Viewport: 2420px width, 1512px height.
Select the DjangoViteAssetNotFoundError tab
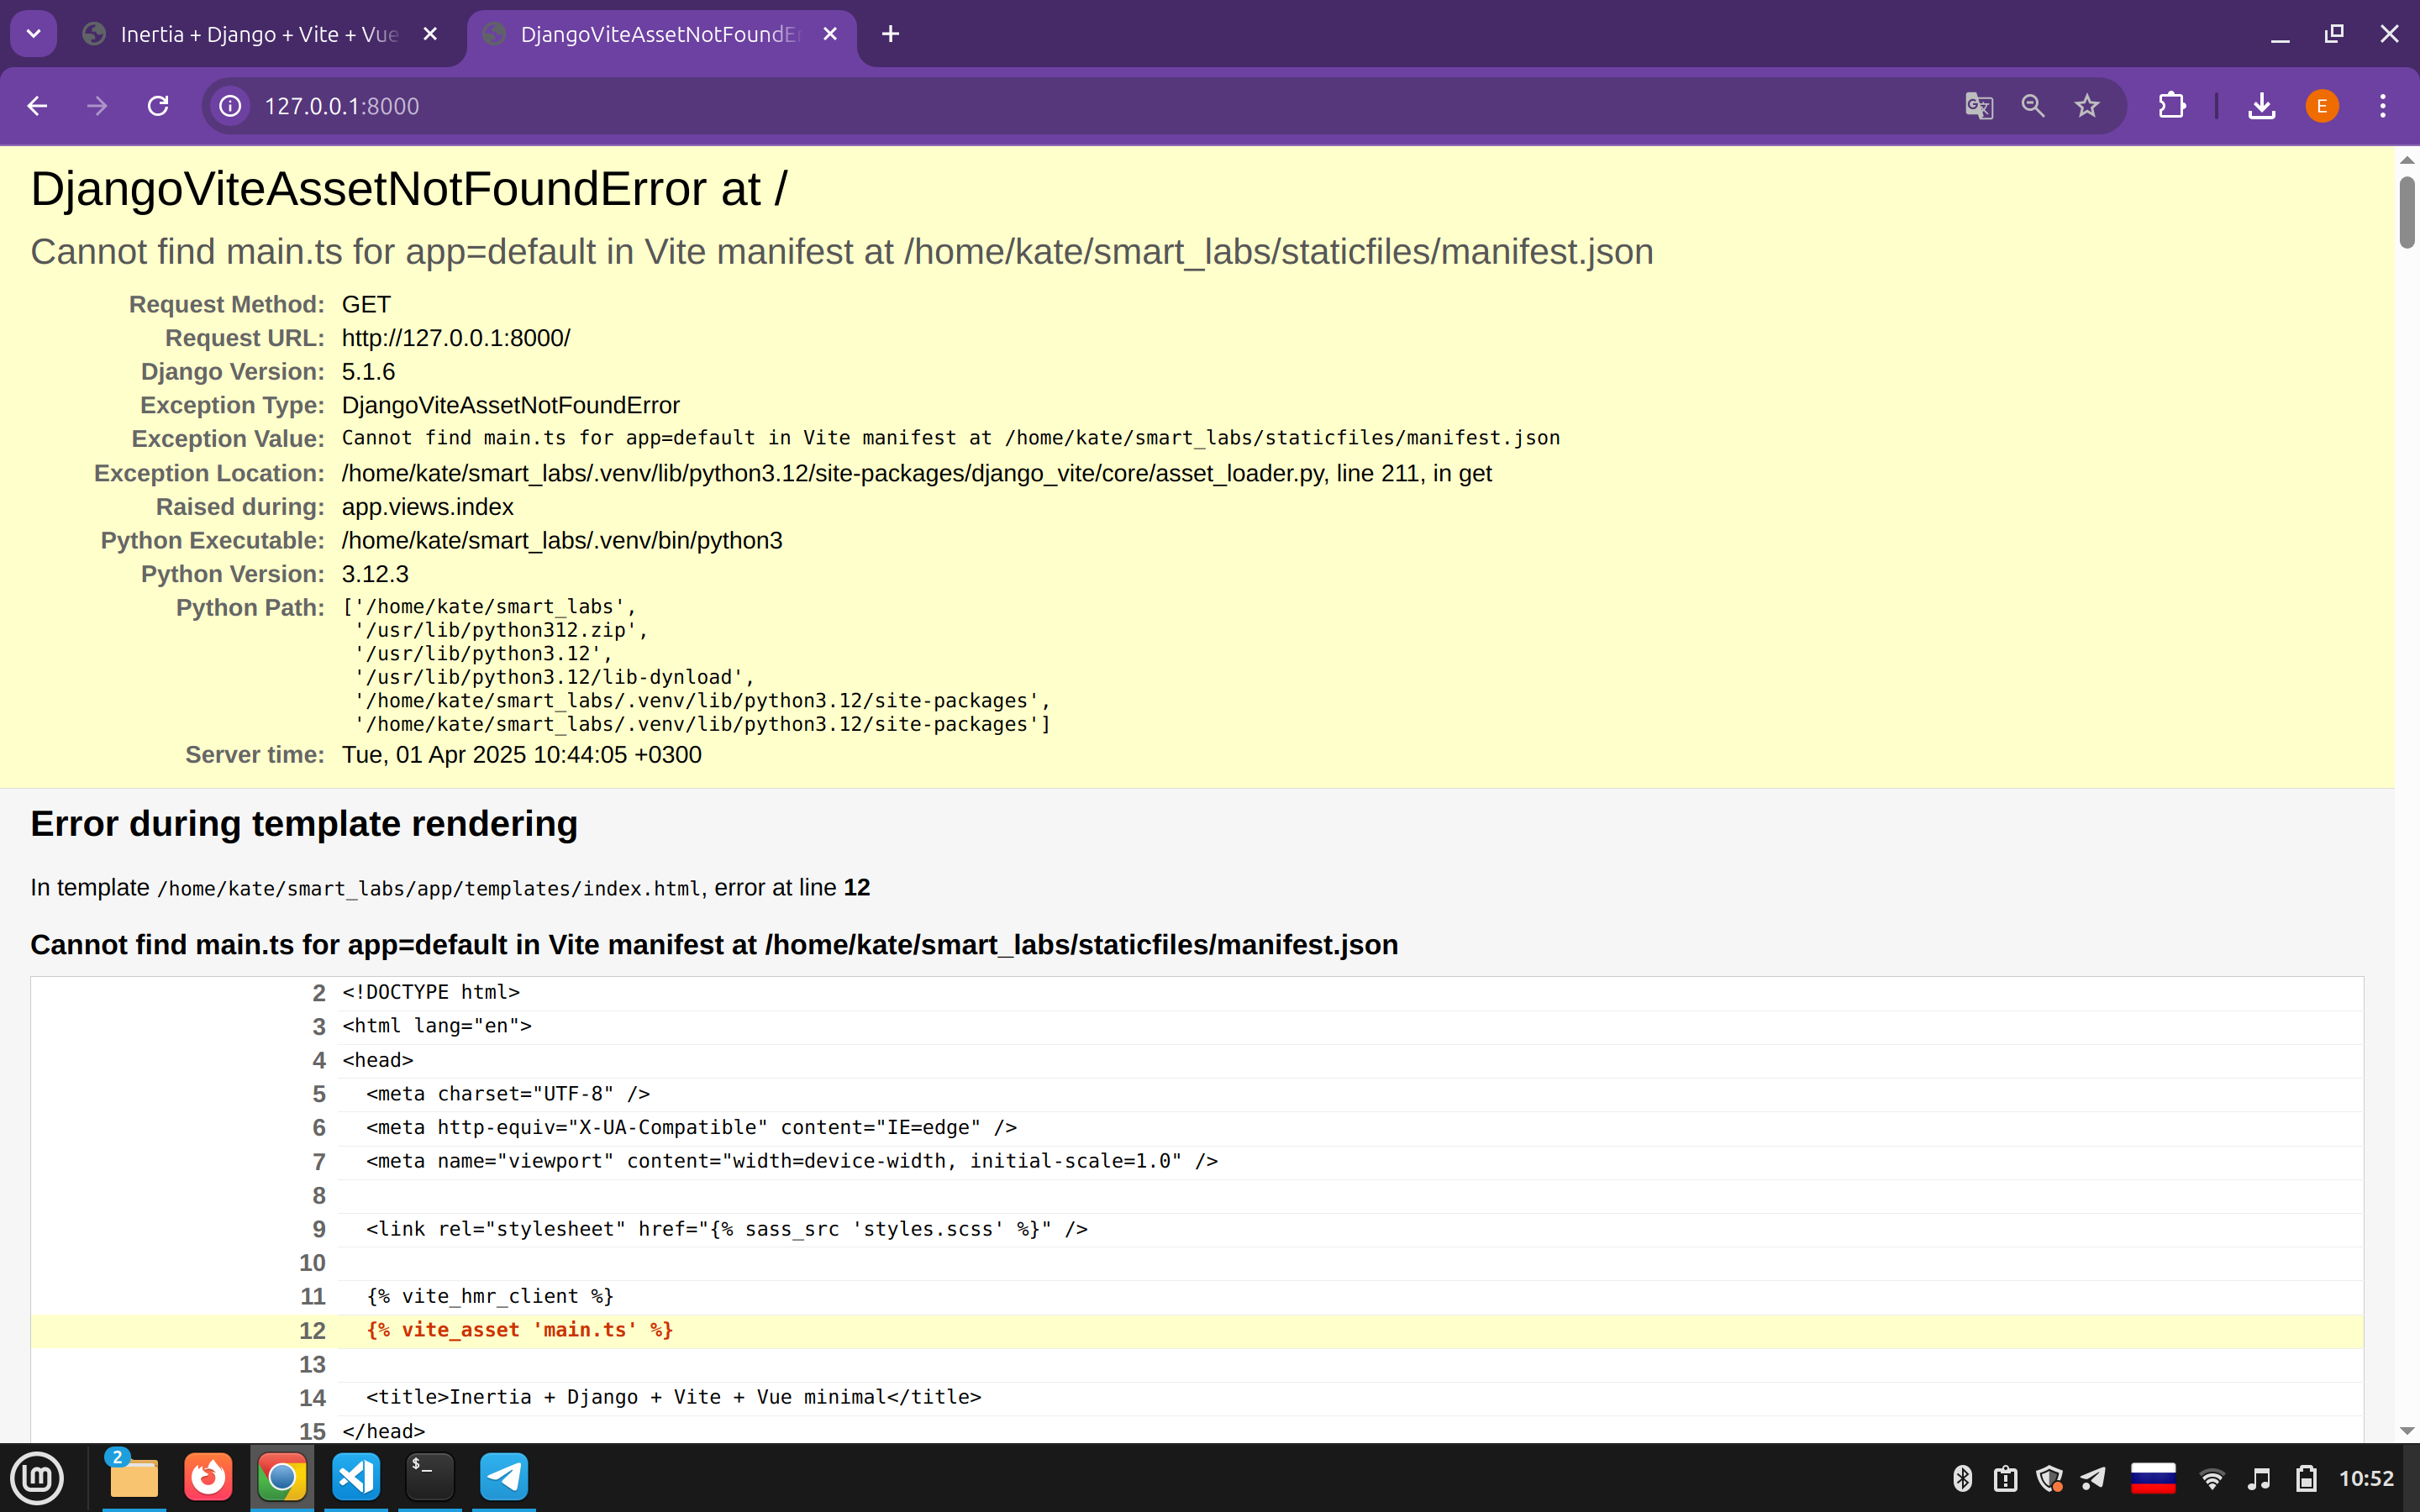click(660, 34)
